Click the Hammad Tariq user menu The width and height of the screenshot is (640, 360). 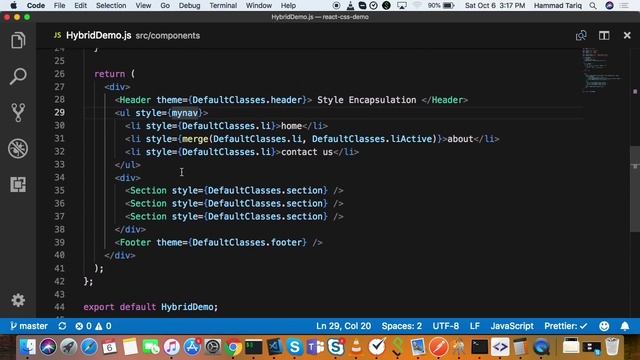click(558, 5)
